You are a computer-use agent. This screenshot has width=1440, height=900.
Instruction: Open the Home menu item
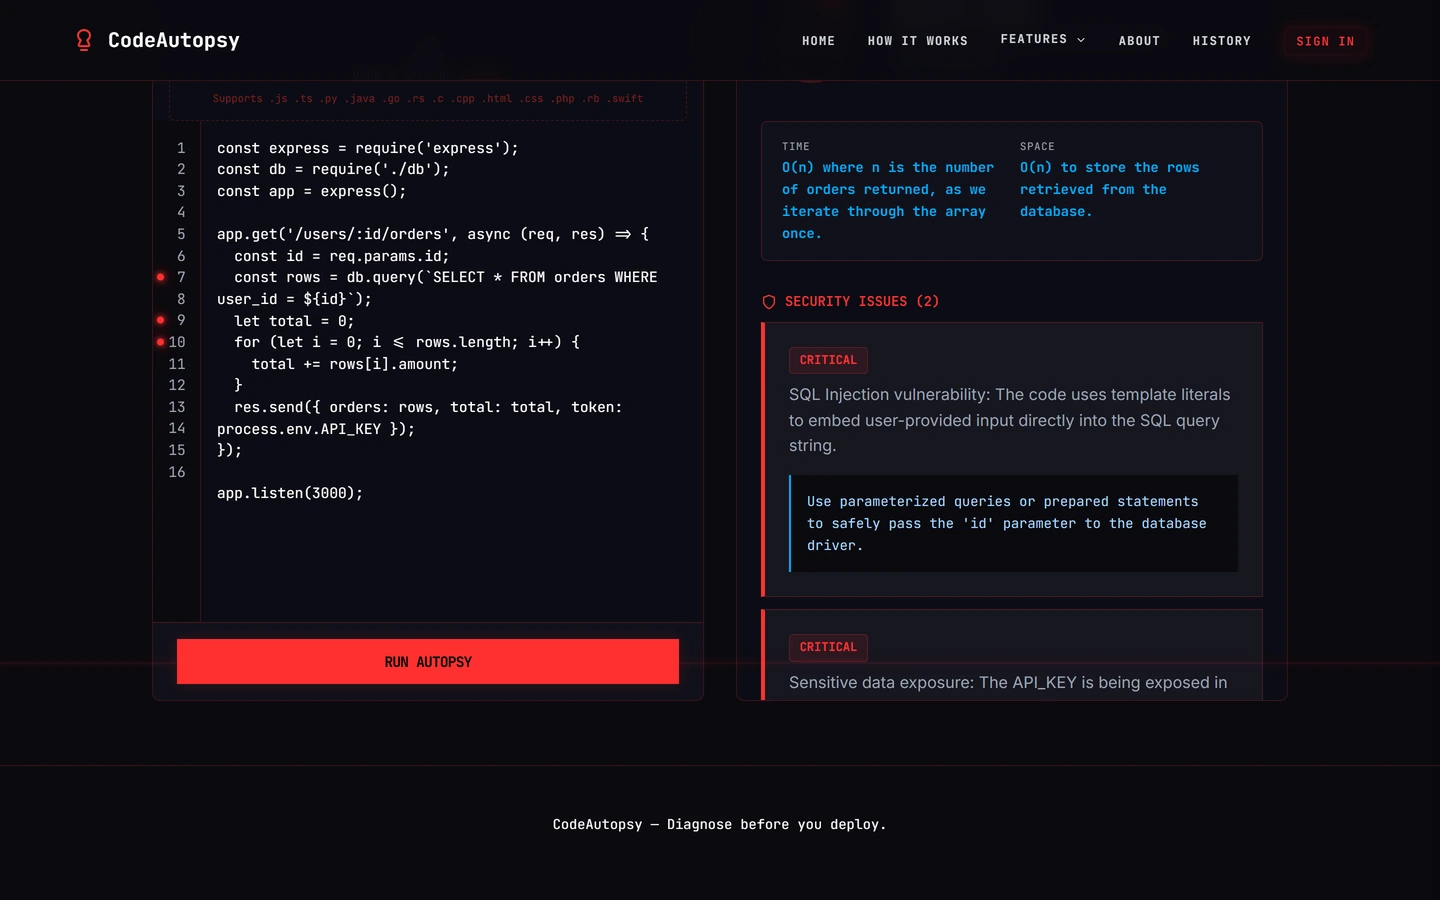point(818,41)
